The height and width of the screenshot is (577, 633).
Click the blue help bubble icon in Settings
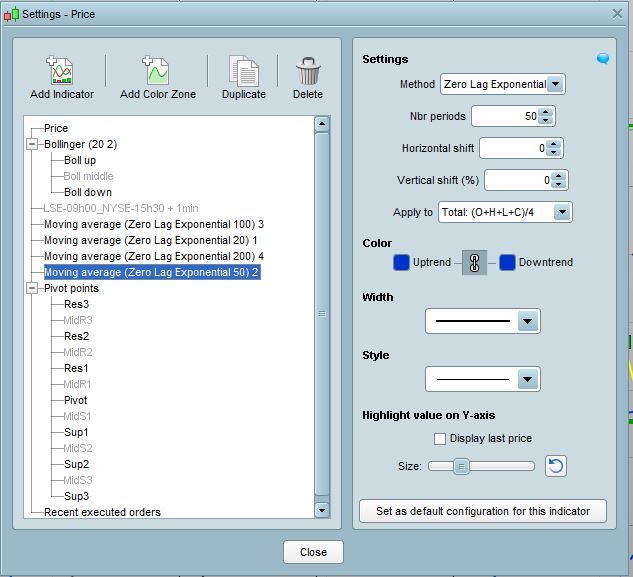[x=603, y=59]
